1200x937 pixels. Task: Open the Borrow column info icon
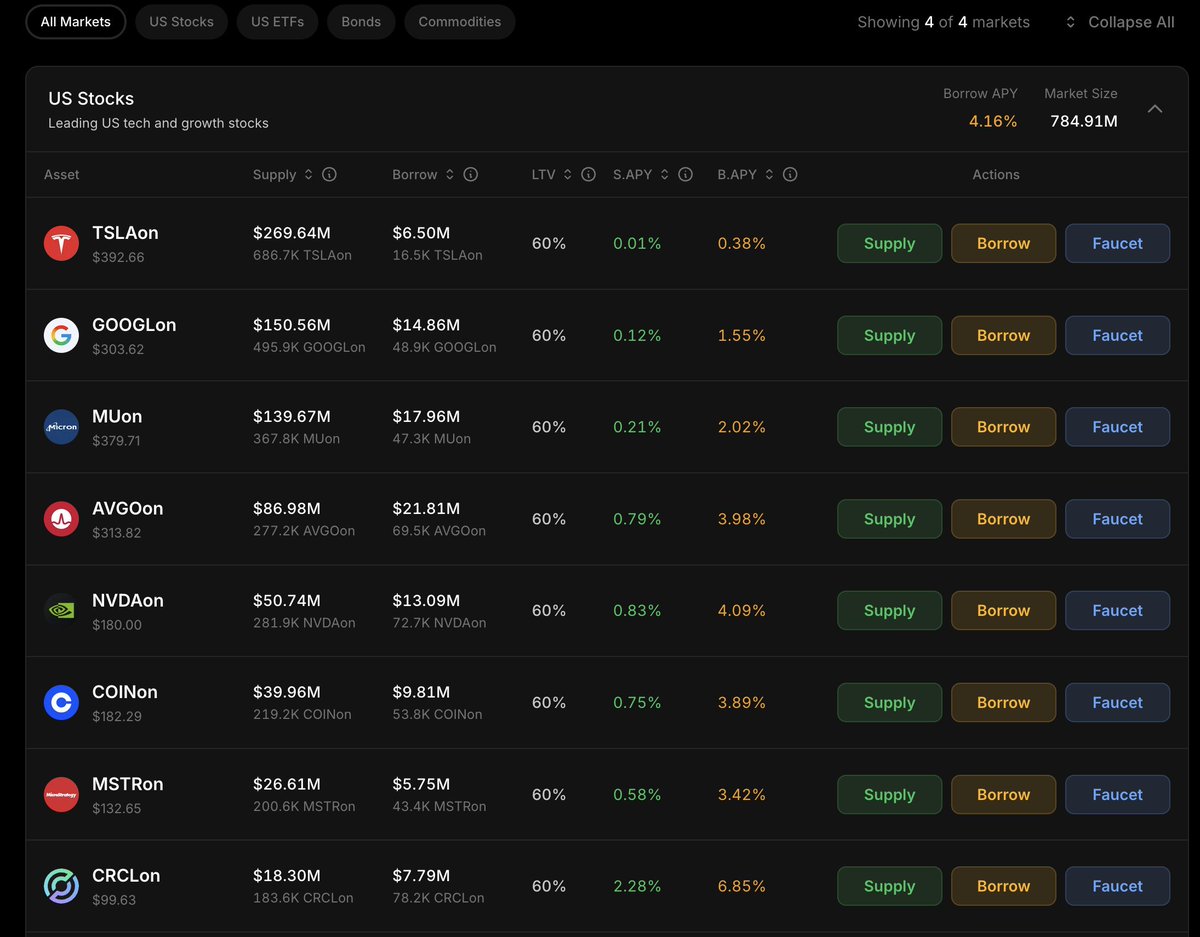471,174
